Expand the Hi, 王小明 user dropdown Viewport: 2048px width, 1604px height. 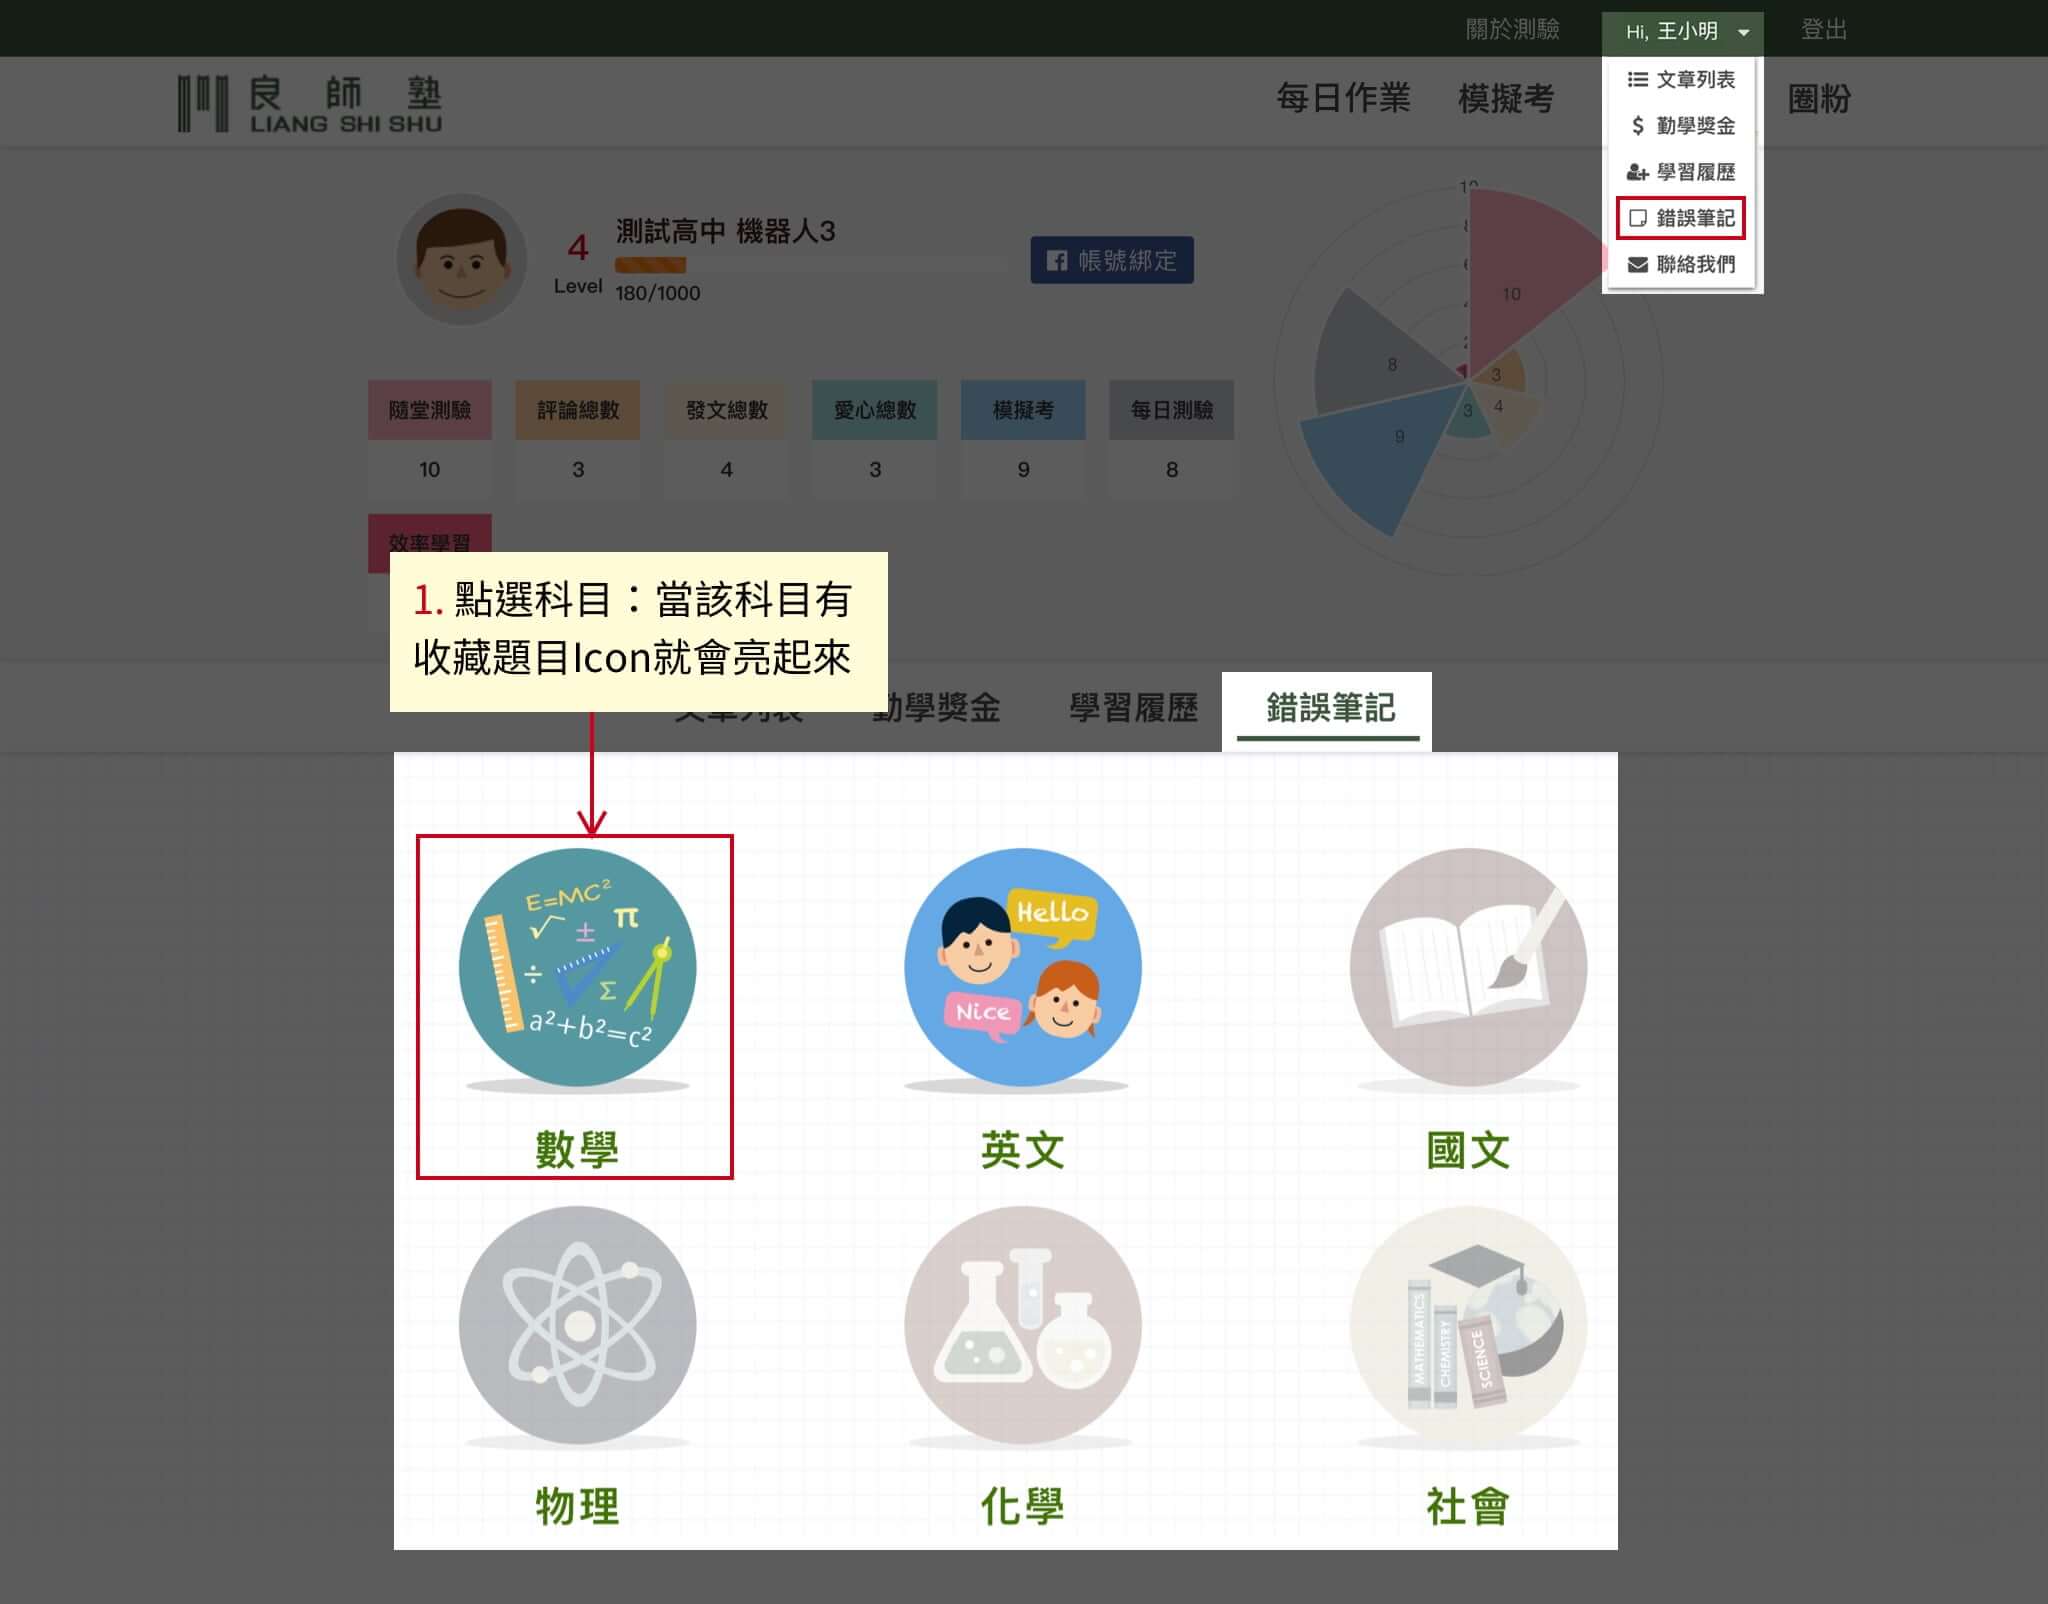pos(1682,32)
